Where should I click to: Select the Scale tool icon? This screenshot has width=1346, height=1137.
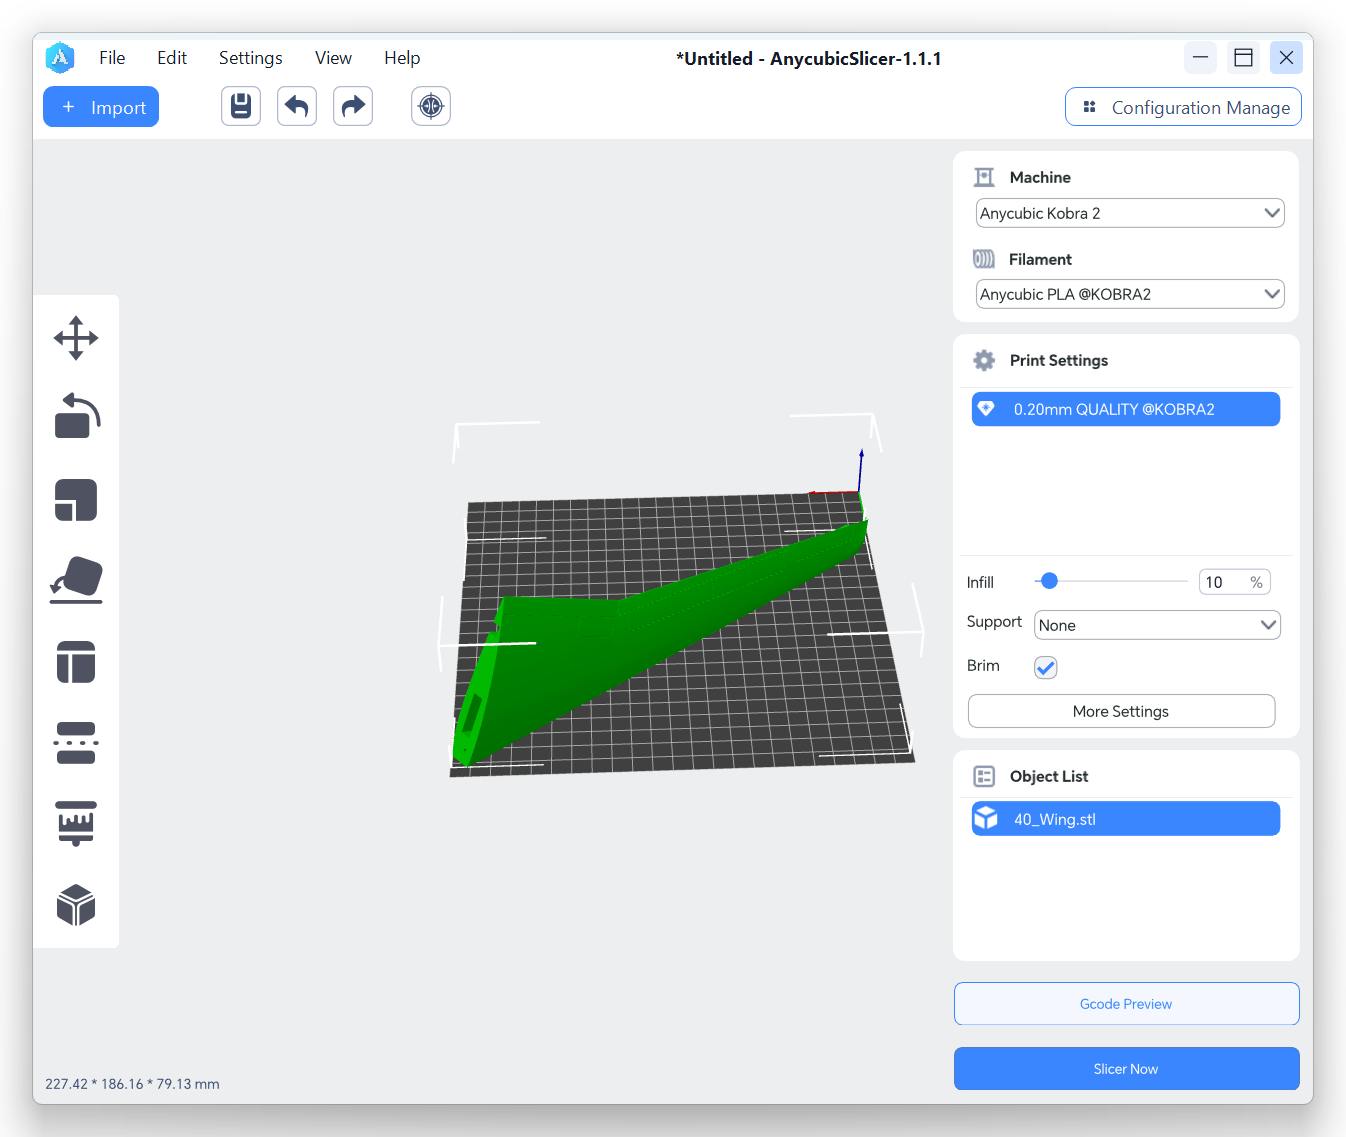(76, 500)
